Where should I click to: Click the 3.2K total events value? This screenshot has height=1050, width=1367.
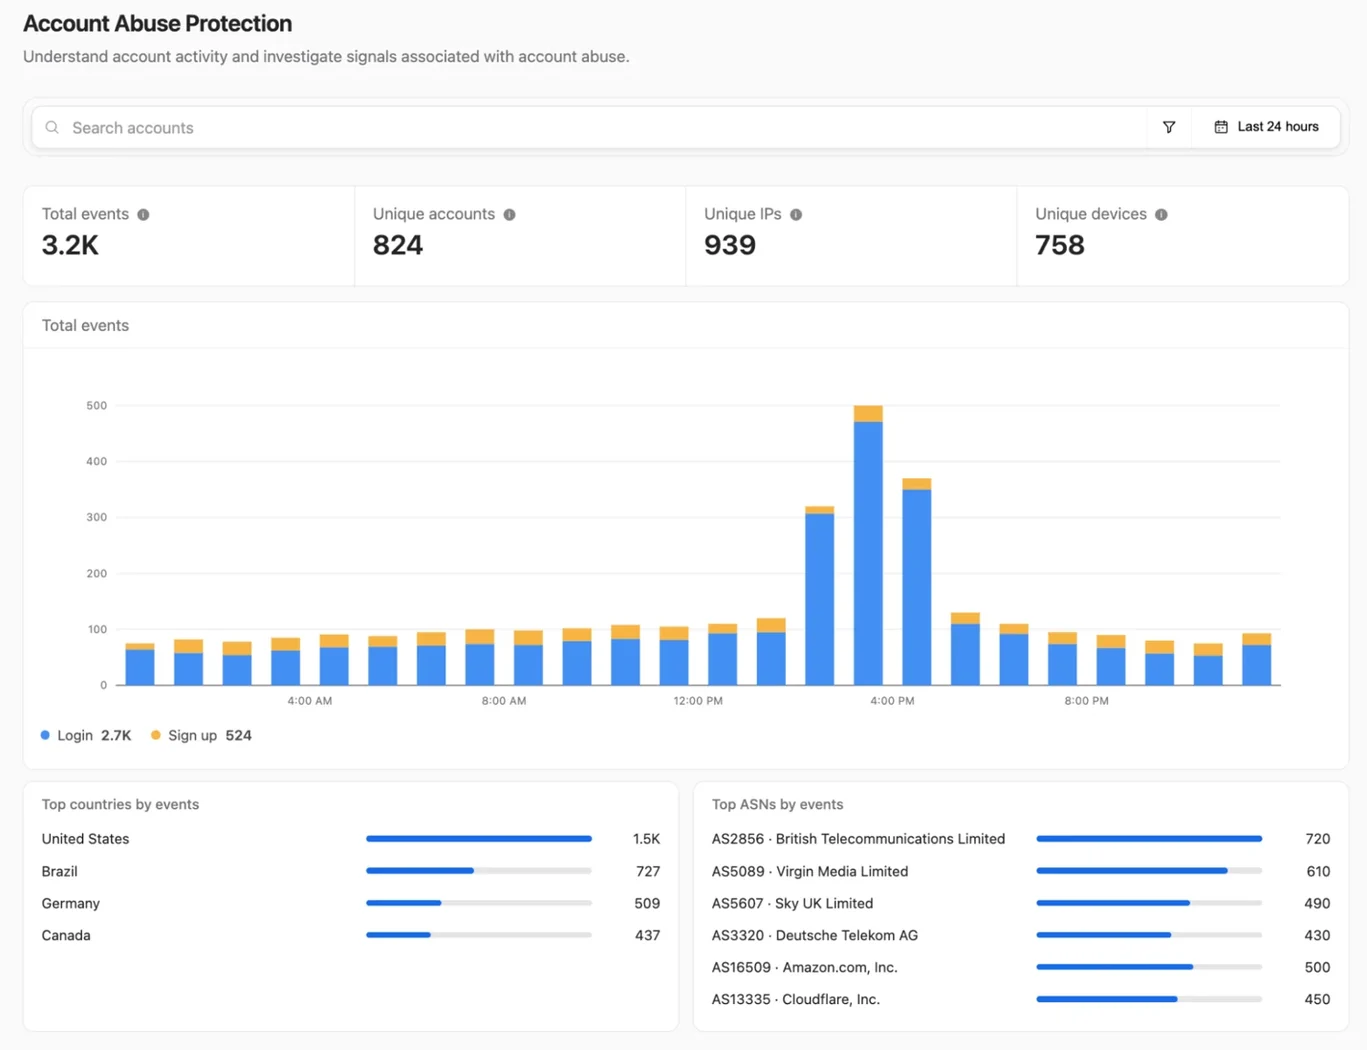coord(70,245)
